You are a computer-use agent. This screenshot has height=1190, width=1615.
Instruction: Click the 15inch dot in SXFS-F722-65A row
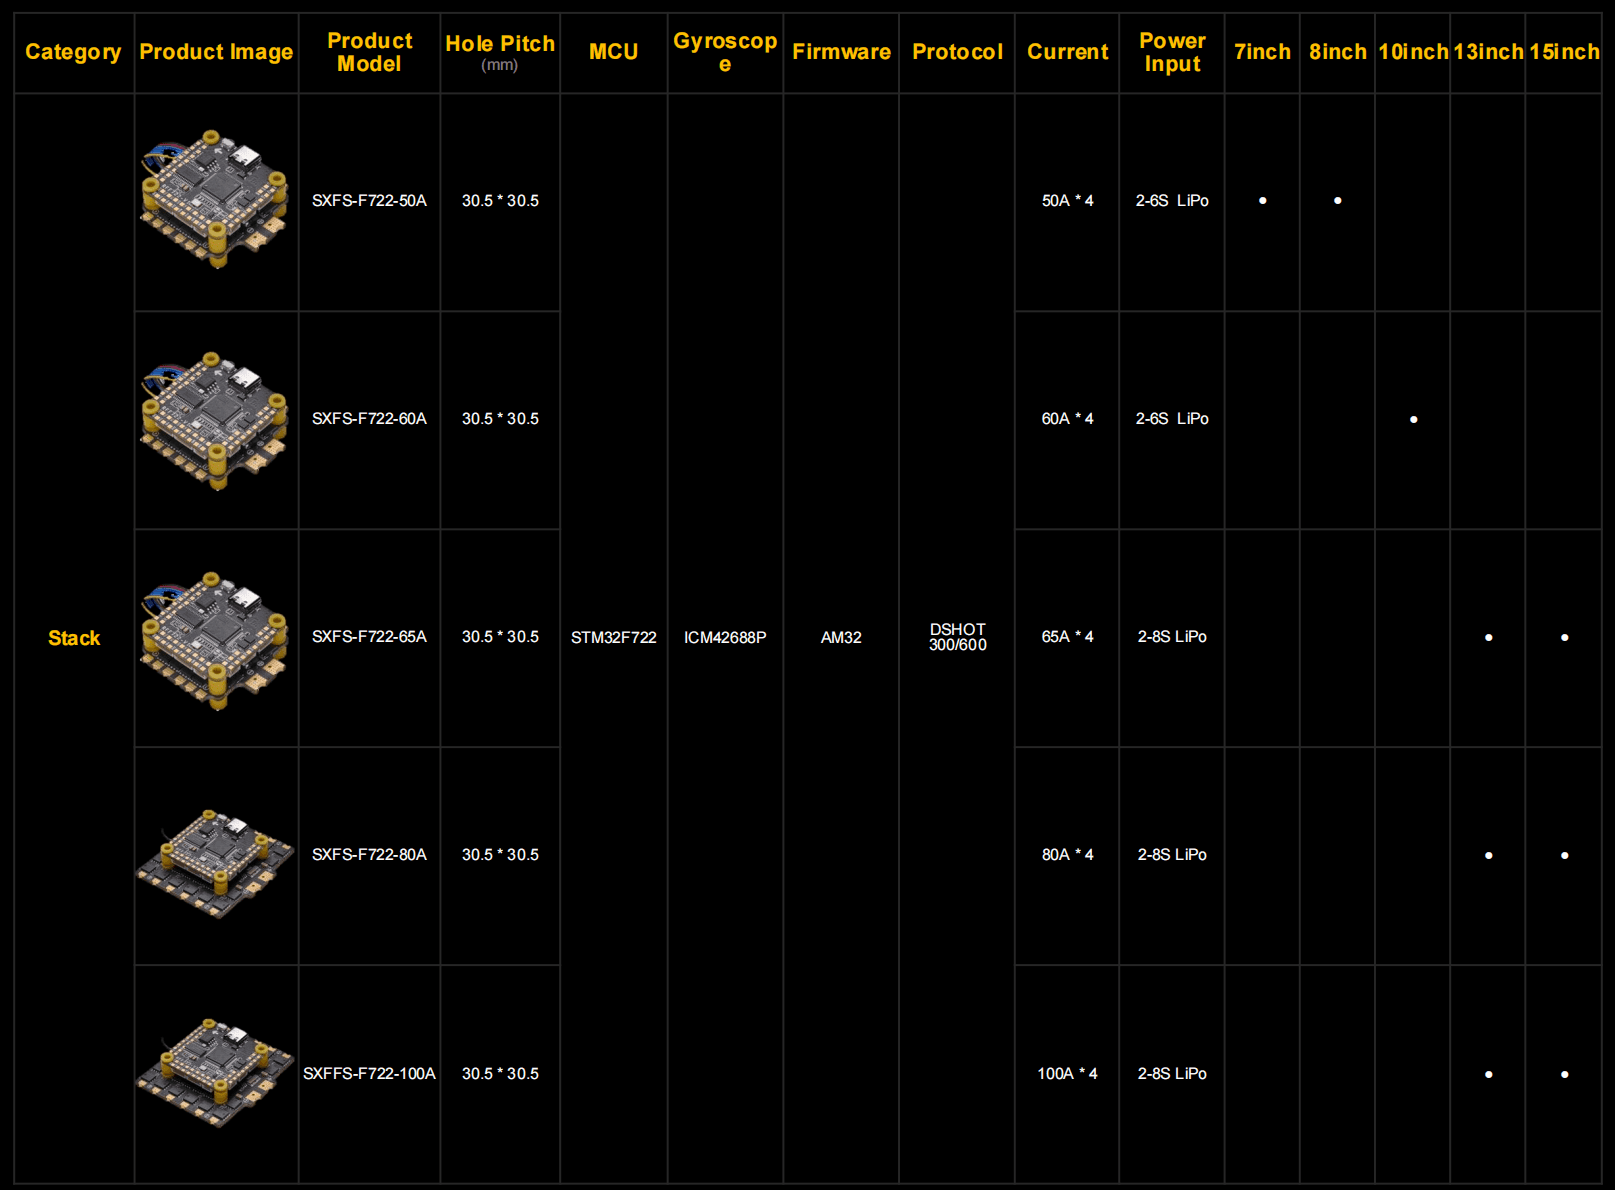click(1565, 638)
